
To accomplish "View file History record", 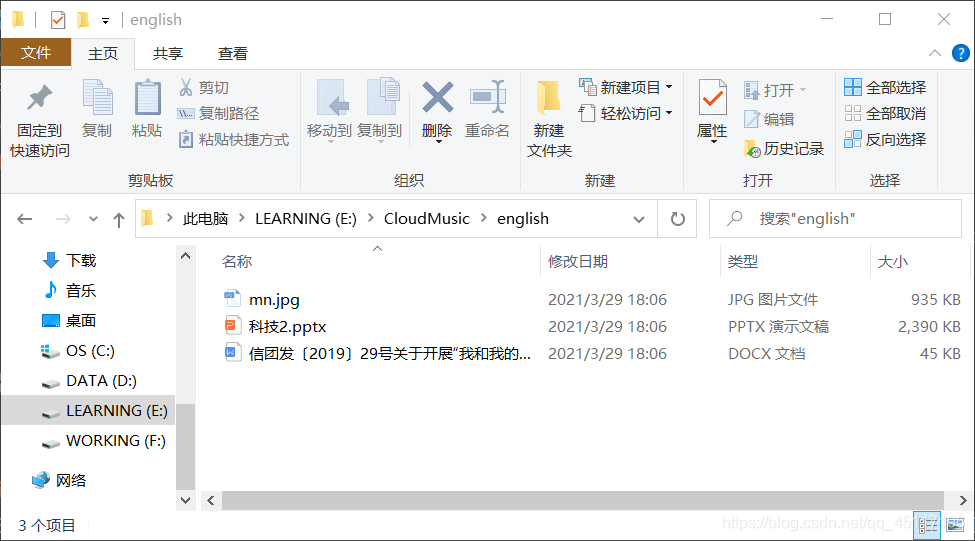I will coord(783,149).
